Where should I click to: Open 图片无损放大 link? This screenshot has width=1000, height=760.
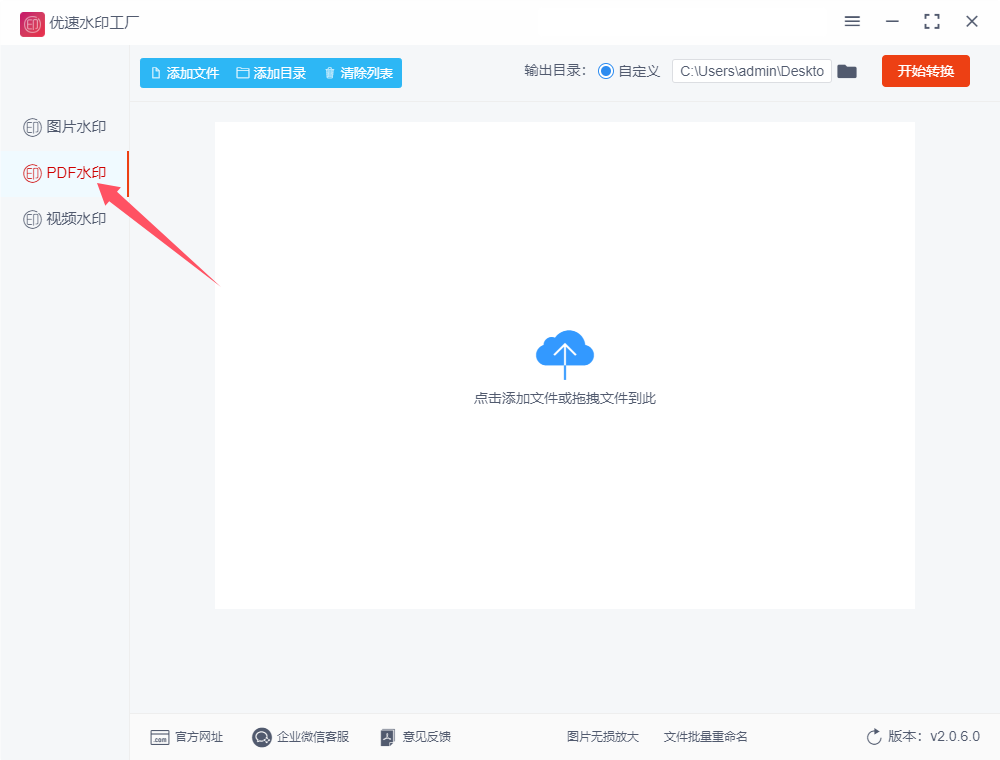[603, 737]
